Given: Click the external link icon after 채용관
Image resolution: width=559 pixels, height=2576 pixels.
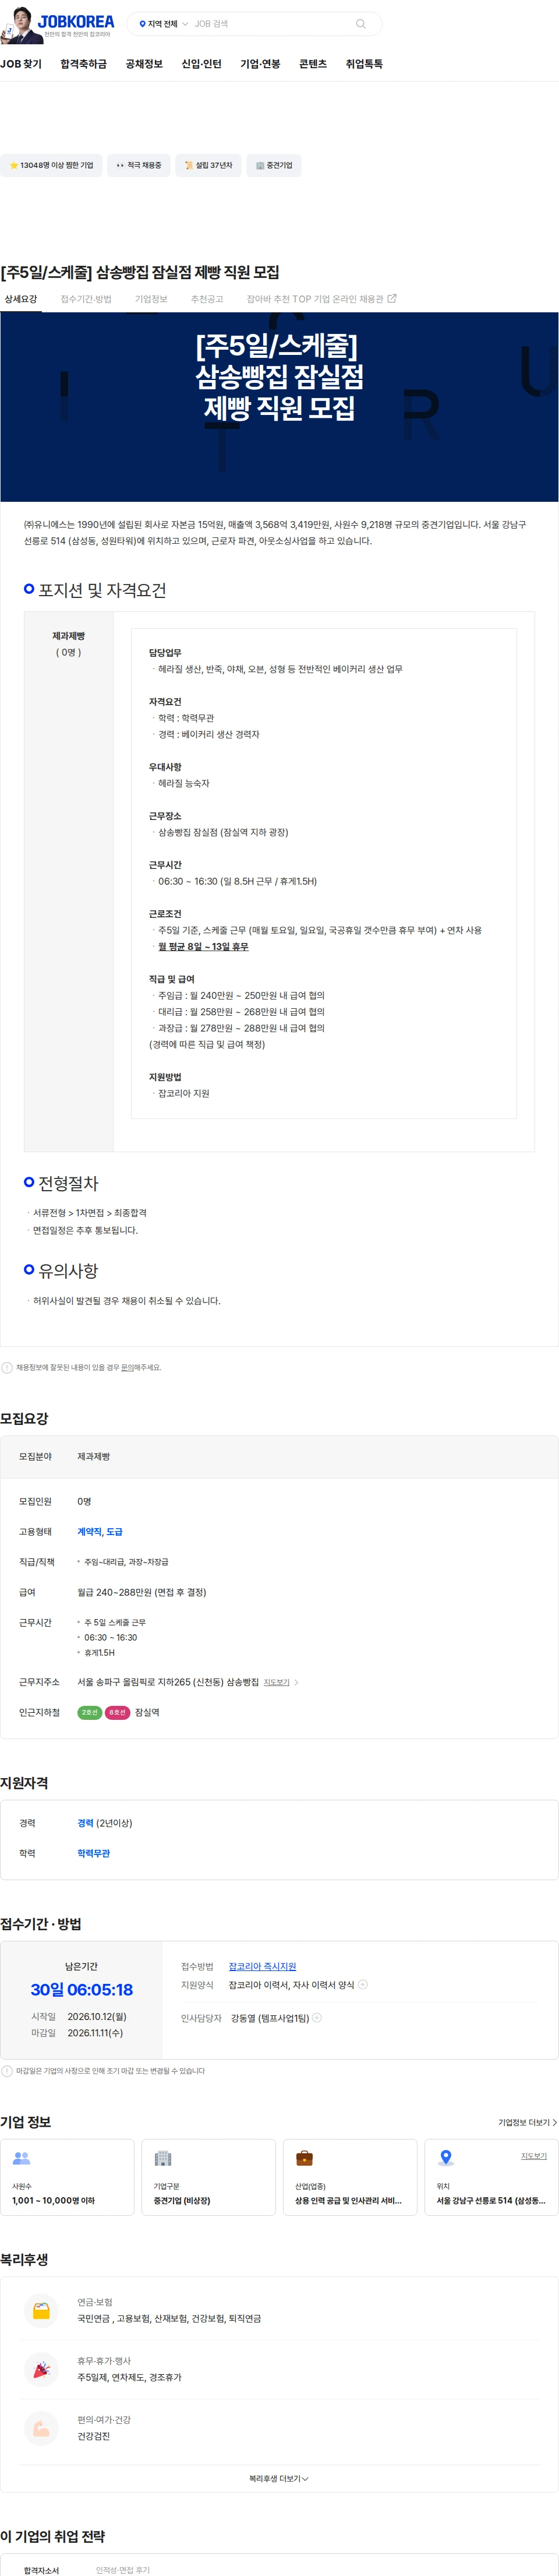Looking at the screenshot, I should (392, 298).
